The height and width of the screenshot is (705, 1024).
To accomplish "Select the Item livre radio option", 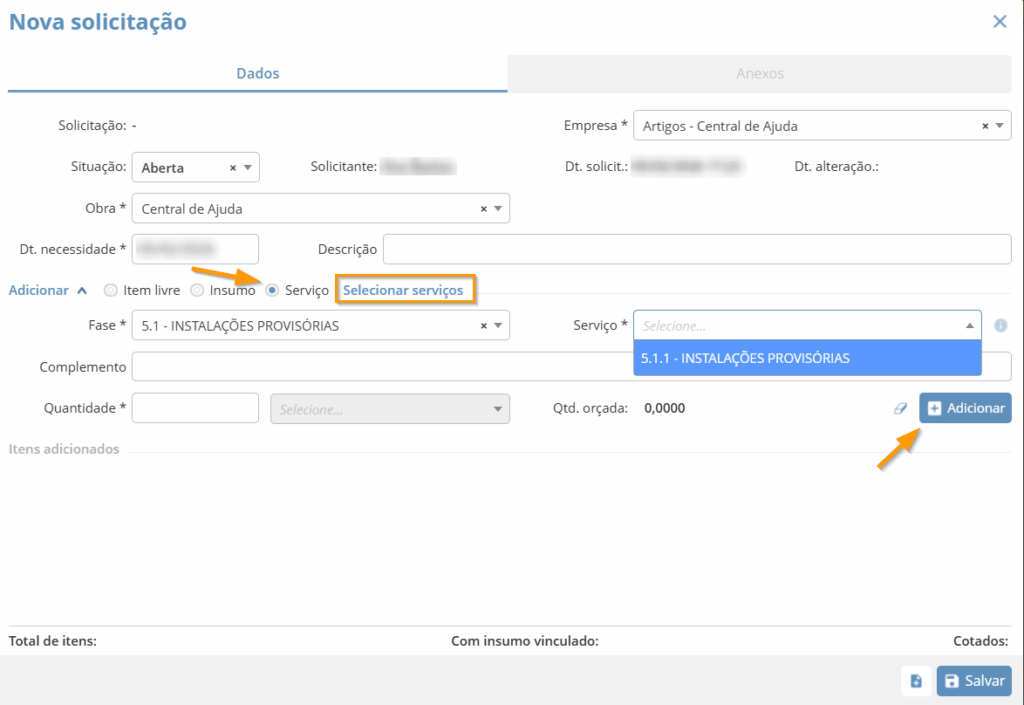I will point(111,290).
